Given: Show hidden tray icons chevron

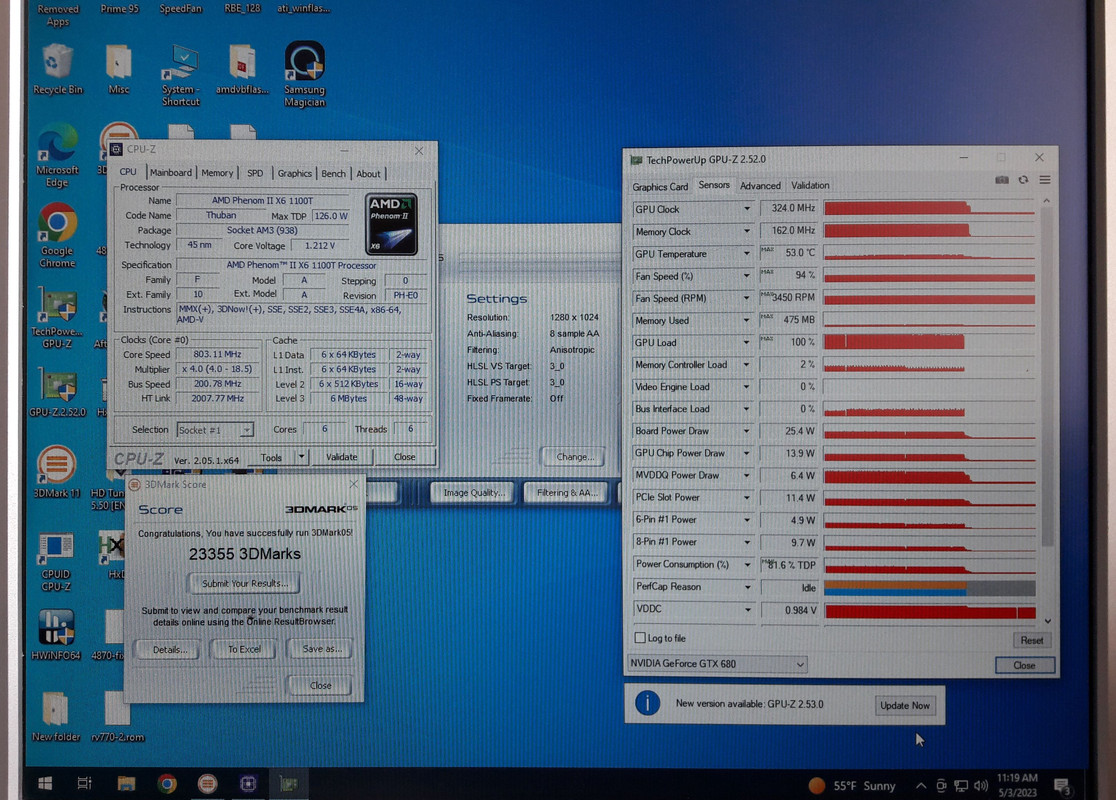Looking at the screenshot, I should pos(920,786).
